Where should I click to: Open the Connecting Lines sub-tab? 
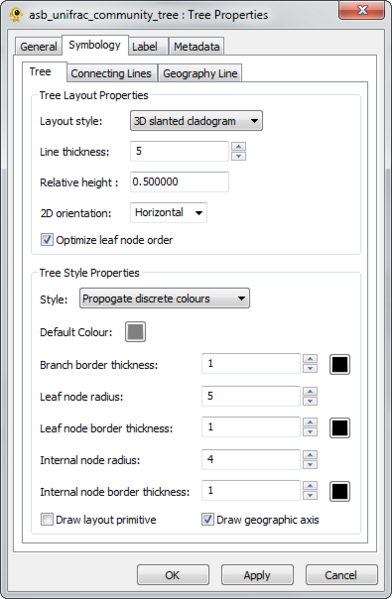pos(111,73)
